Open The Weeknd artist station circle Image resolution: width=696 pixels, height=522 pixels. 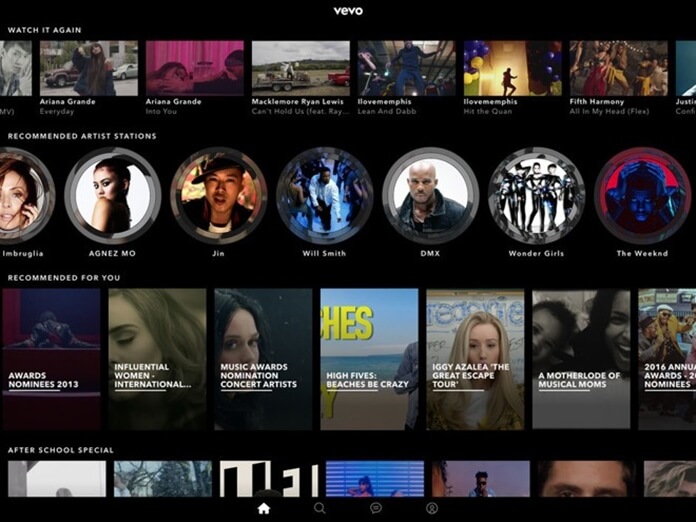point(642,196)
